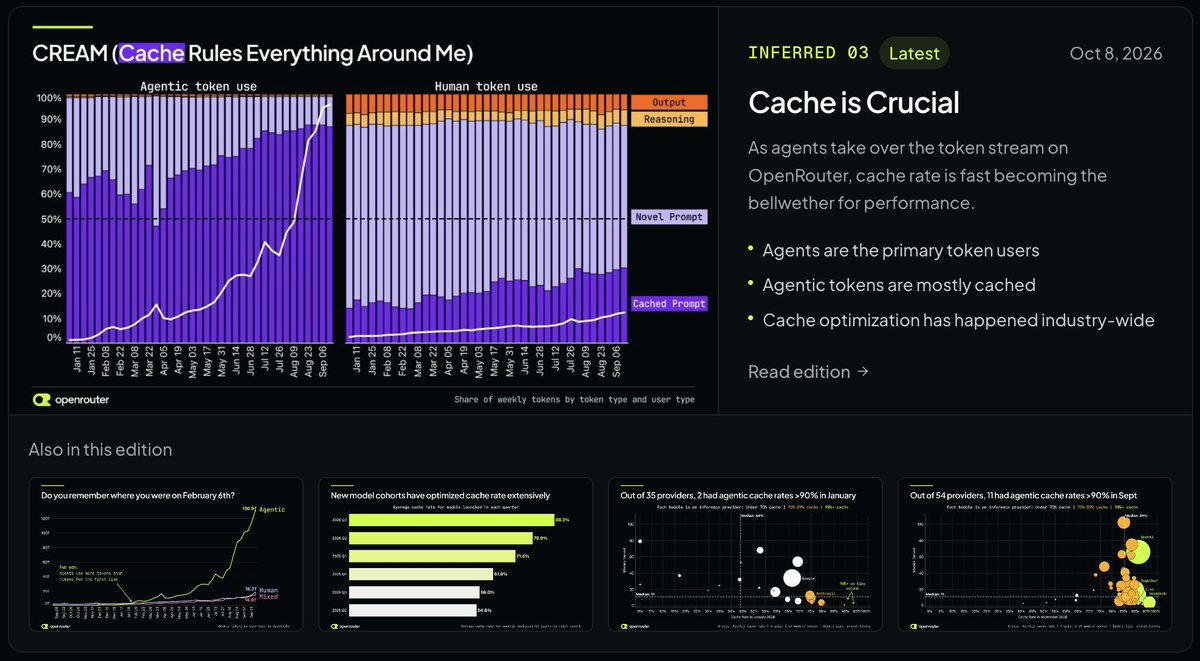Open the Read edition link
The image size is (1200, 661).
click(x=808, y=372)
